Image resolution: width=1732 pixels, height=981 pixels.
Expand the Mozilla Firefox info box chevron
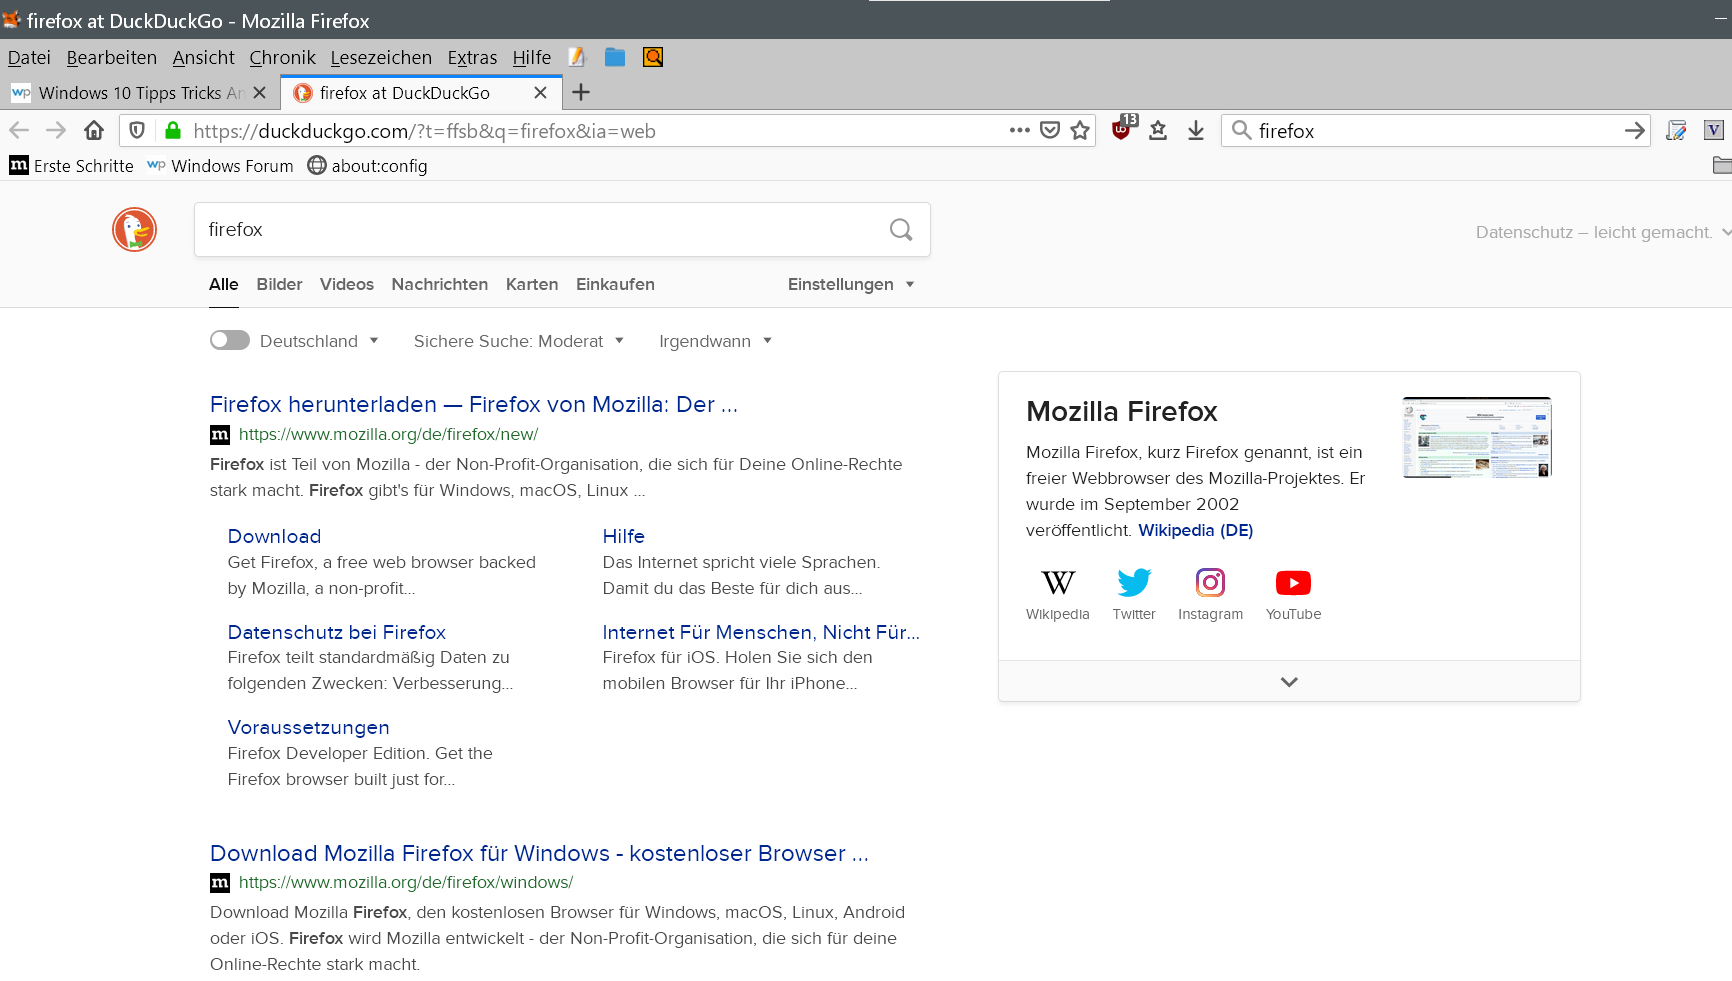pyautogui.click(x=1289, y=682)
